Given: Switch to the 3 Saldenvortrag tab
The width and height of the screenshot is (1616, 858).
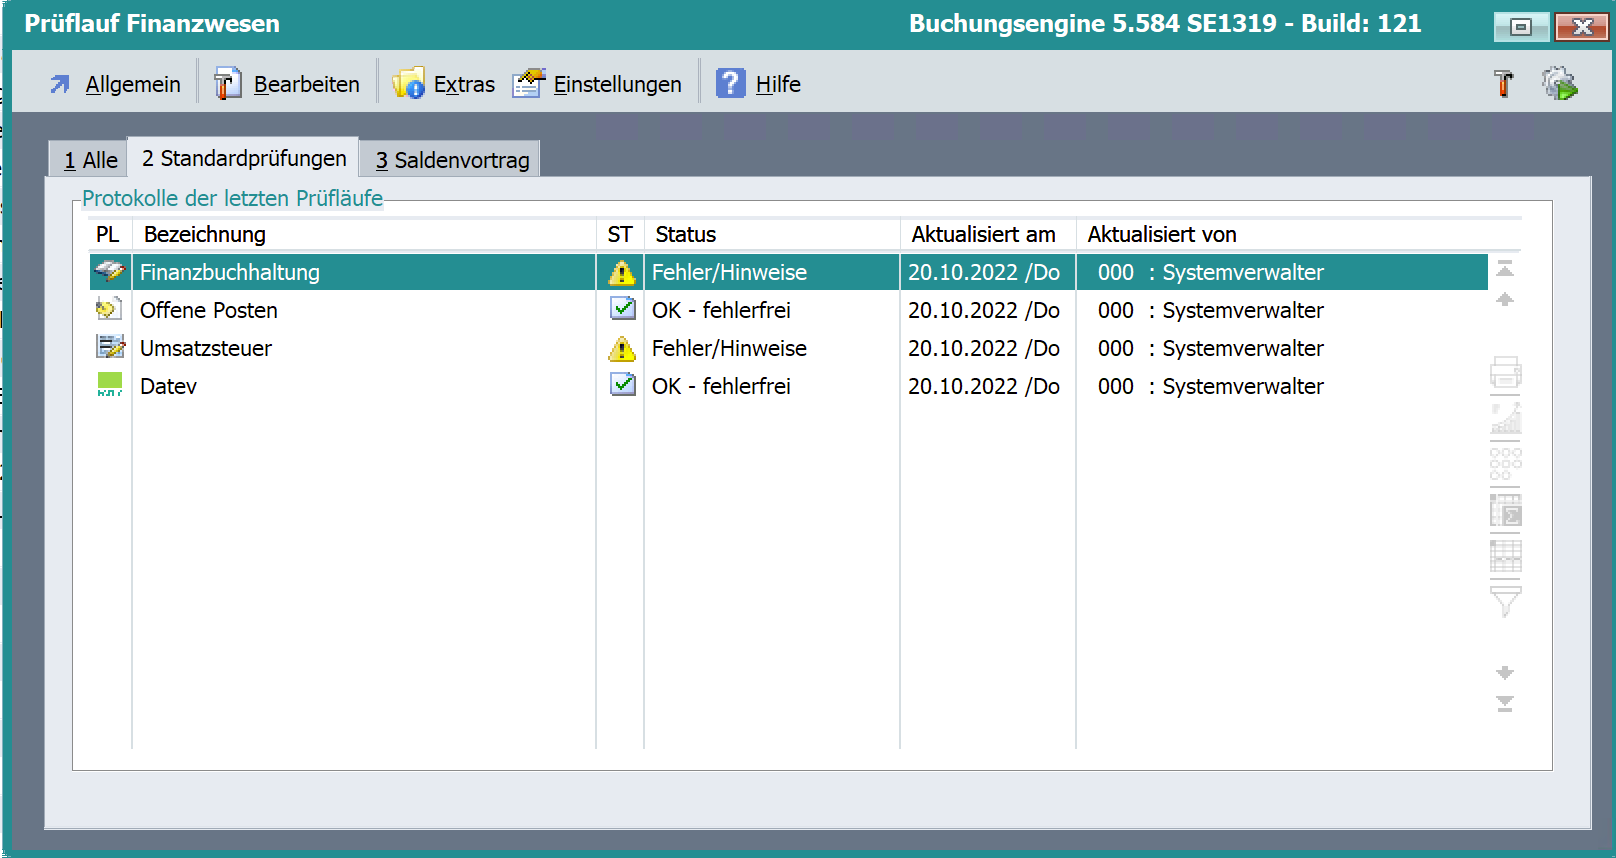Looking at the screenshot, I should (452, 160).
